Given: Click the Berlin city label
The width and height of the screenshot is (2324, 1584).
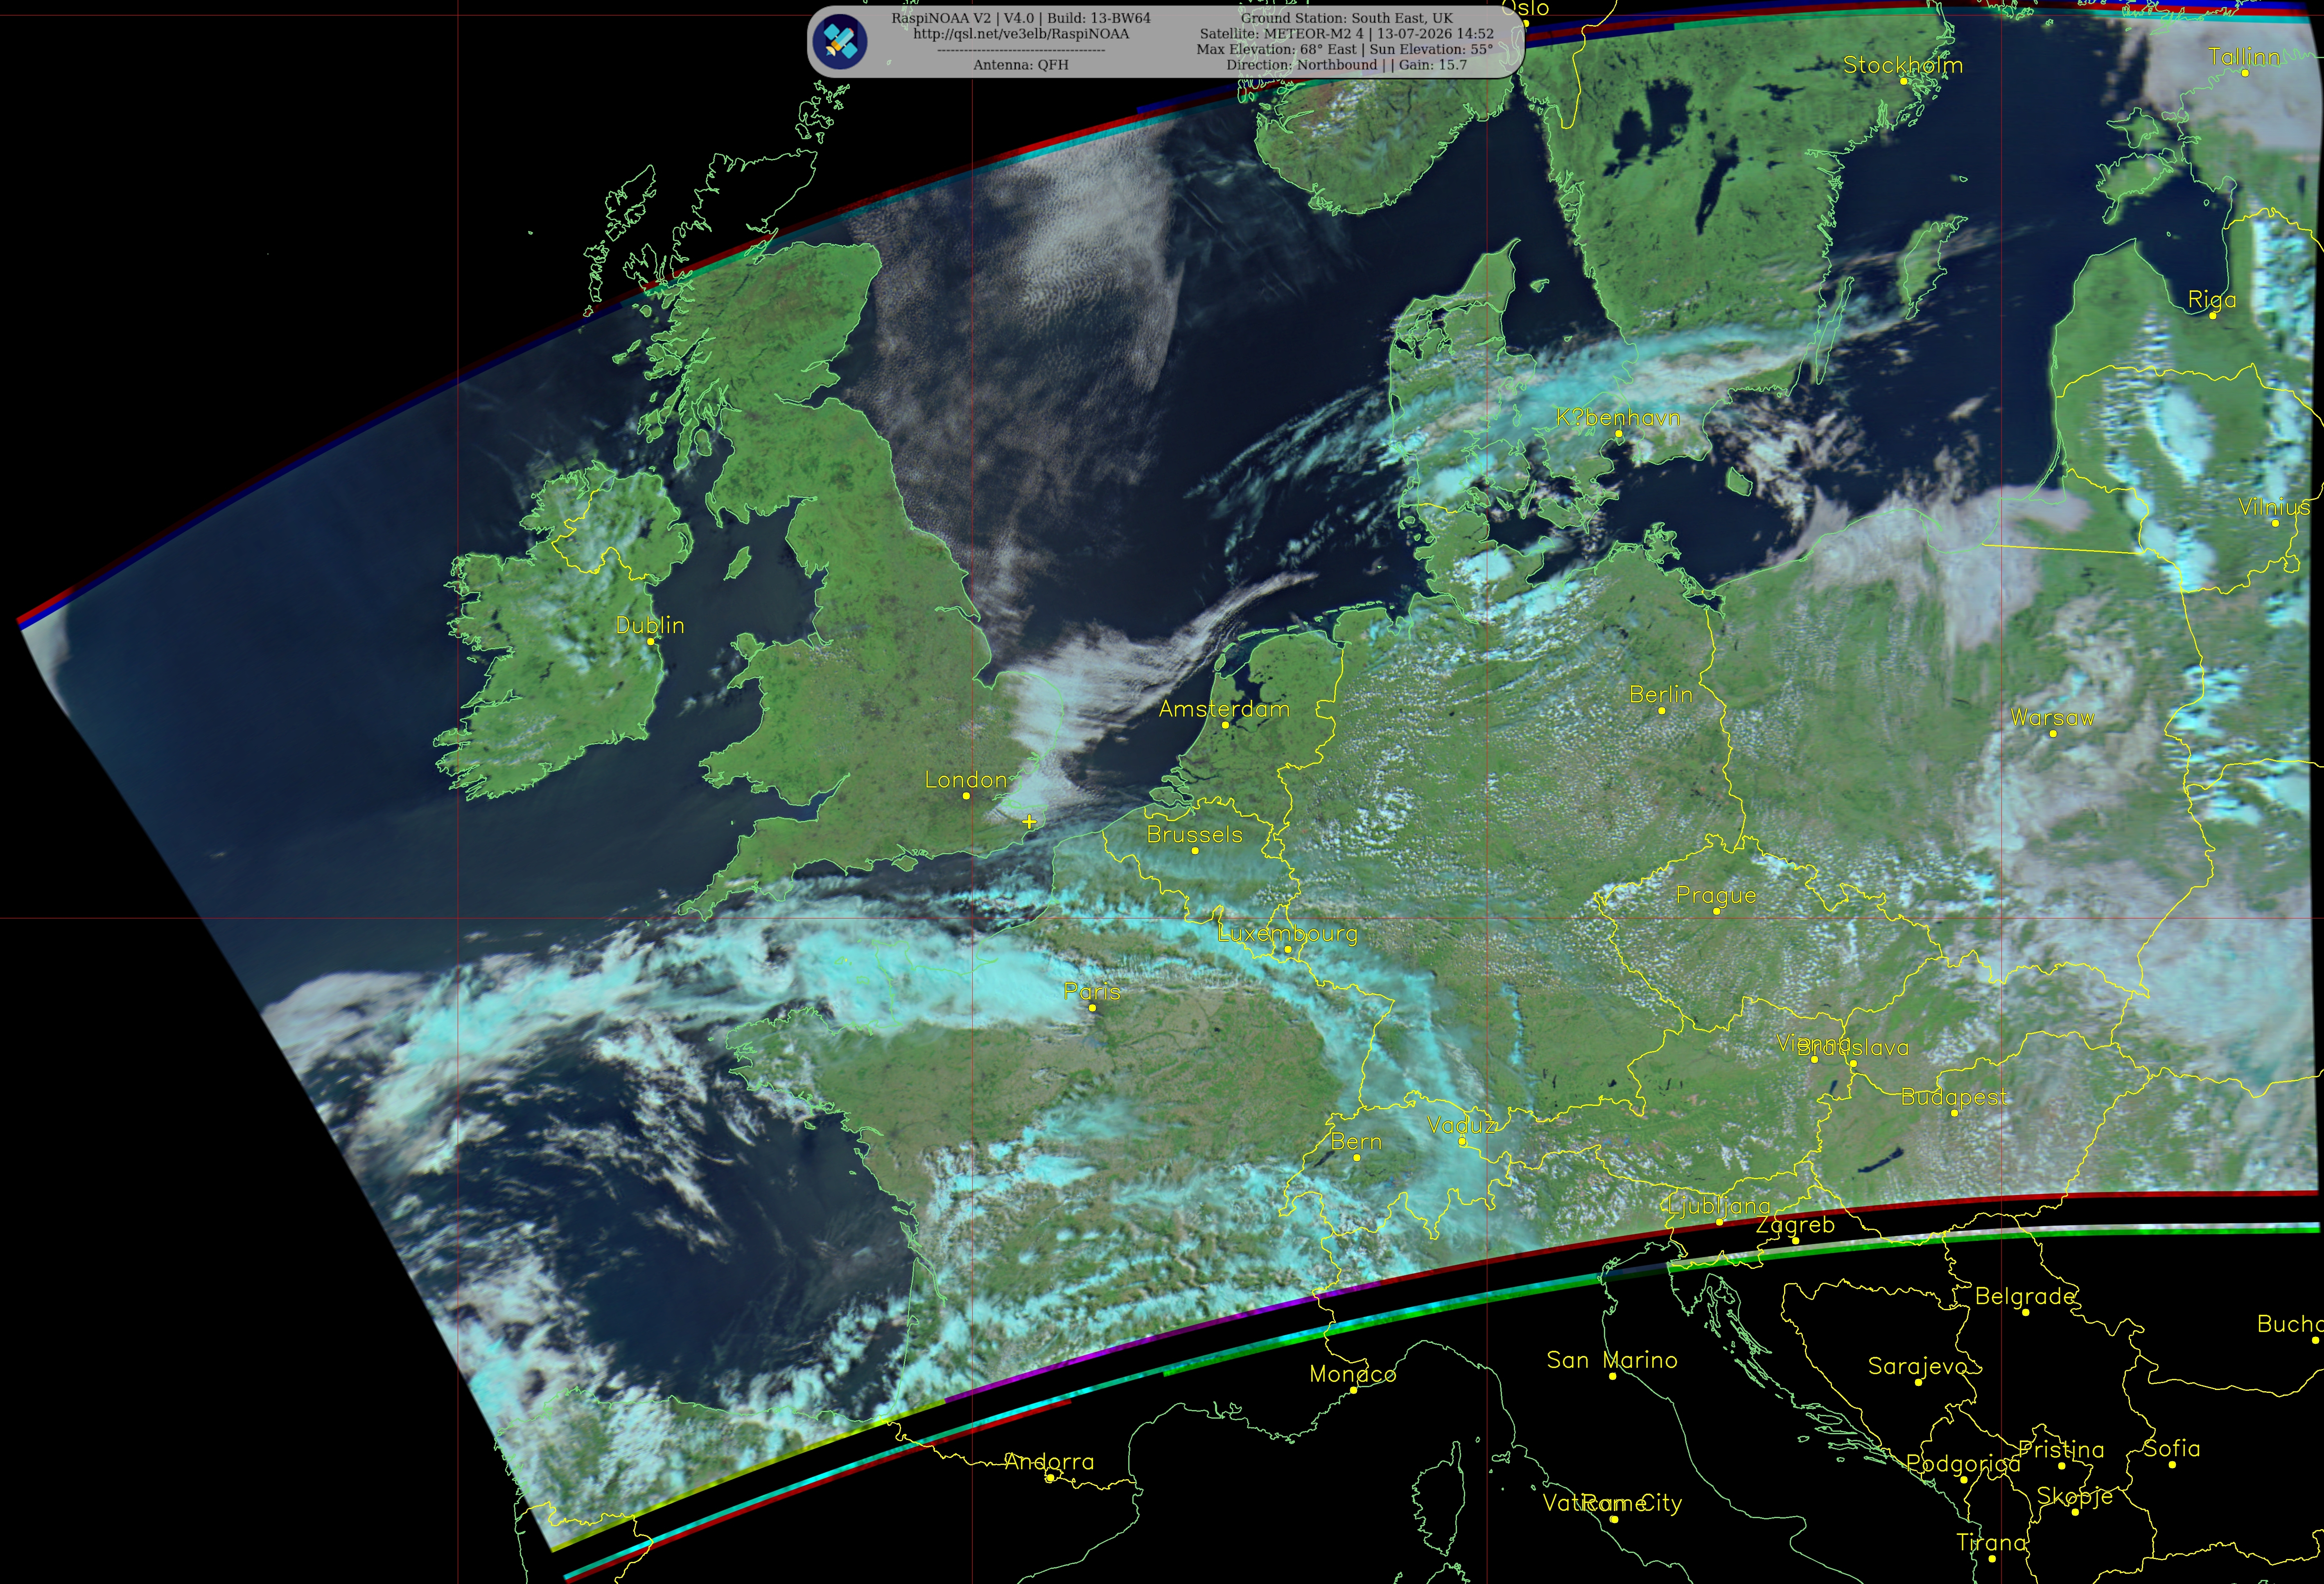Looking at the screenshot, I should [1661, 694].
